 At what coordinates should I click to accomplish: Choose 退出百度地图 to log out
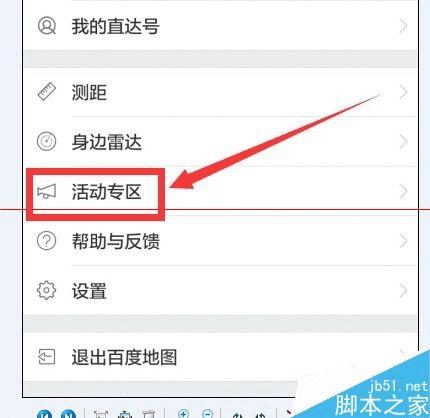(x=221, y=357)
